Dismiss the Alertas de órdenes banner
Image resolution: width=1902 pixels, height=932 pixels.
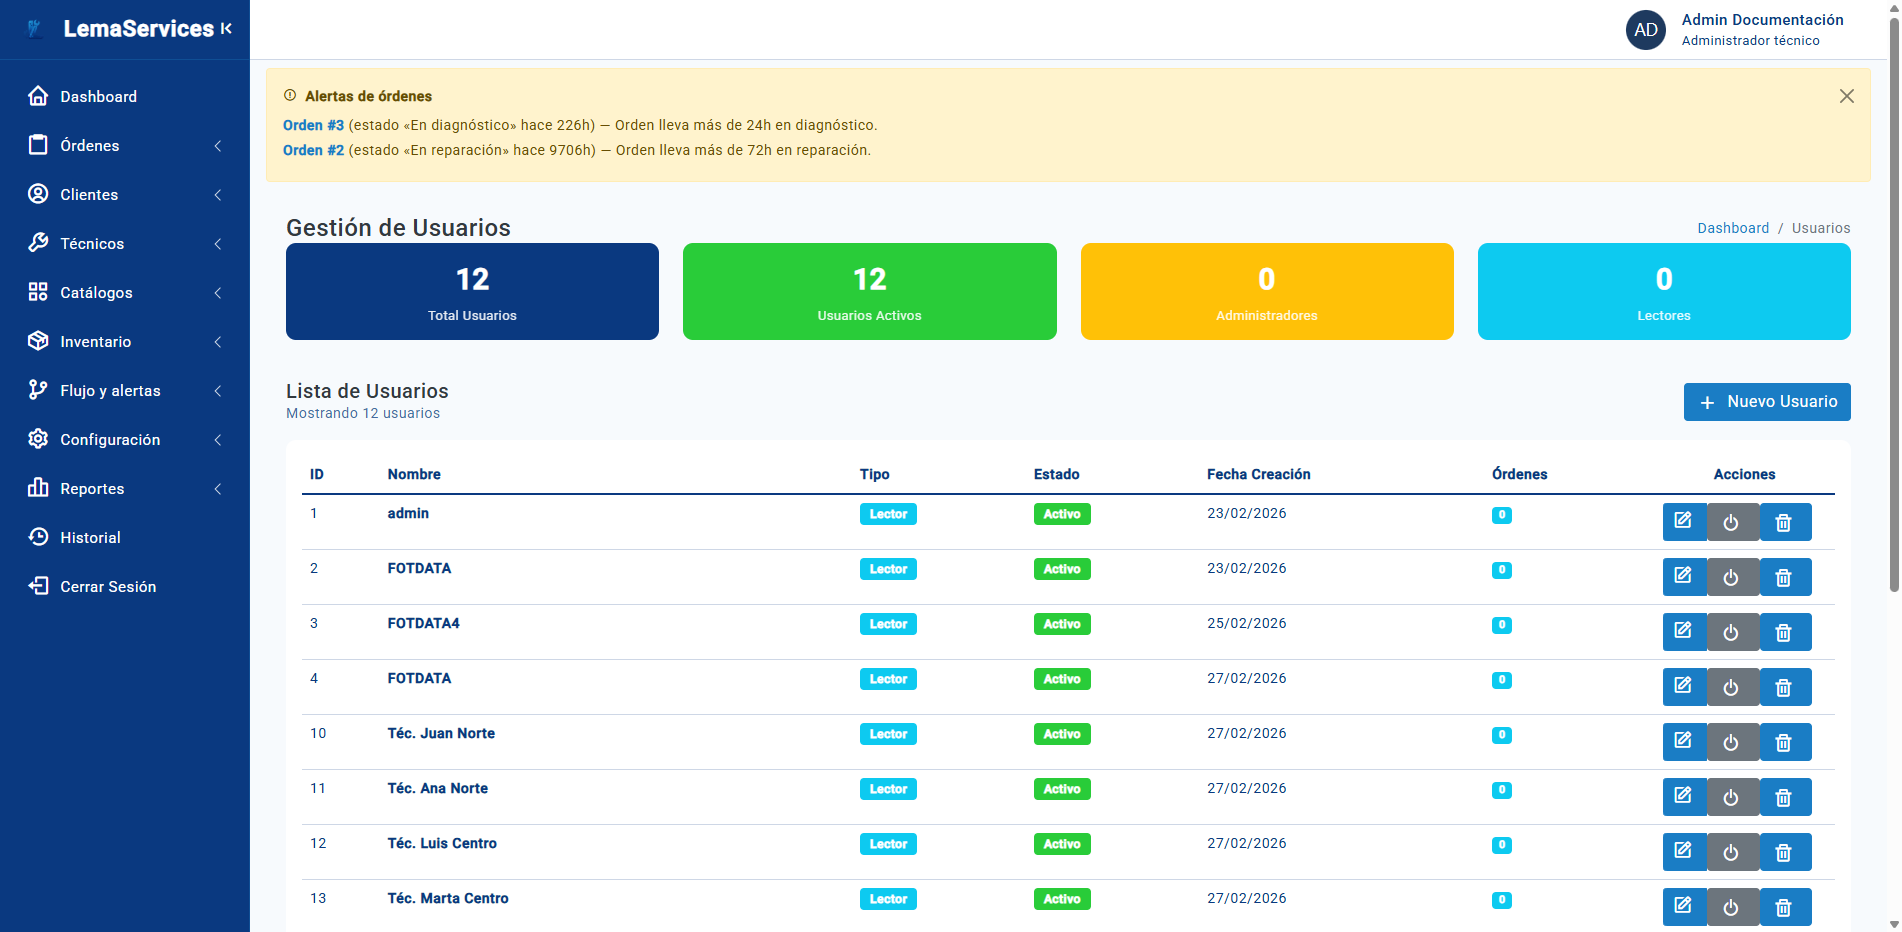click(x=1846, y=96)
